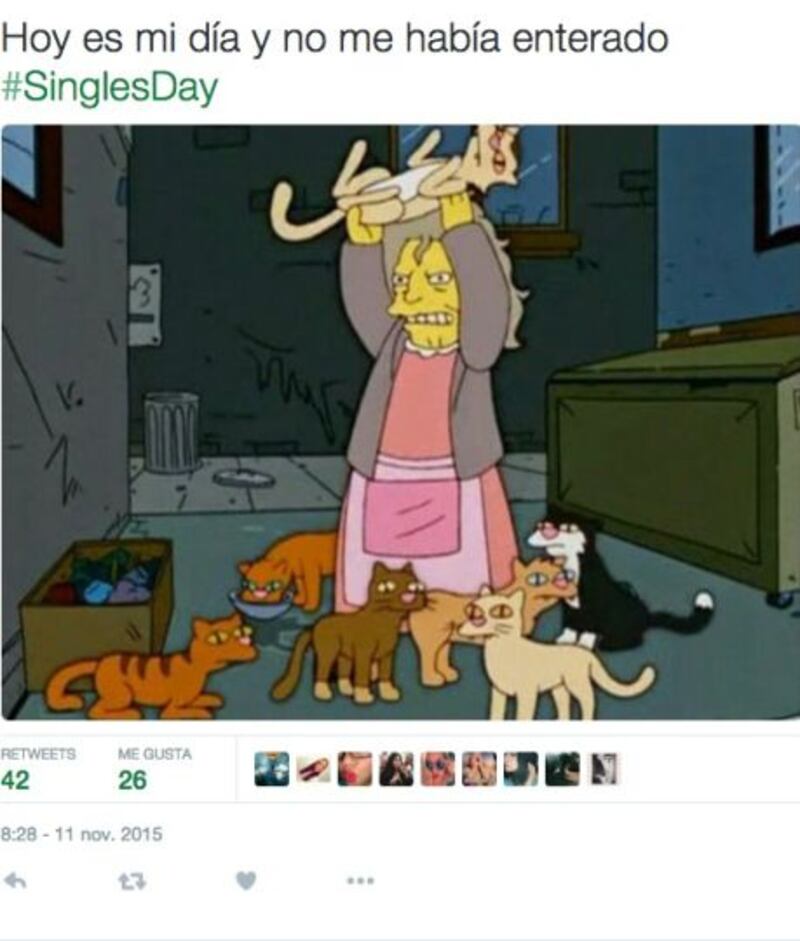Open the sixth avatar in likers row
Image resolution: width=800 pixels, height=941 pixels.
(x=480, y=769)
